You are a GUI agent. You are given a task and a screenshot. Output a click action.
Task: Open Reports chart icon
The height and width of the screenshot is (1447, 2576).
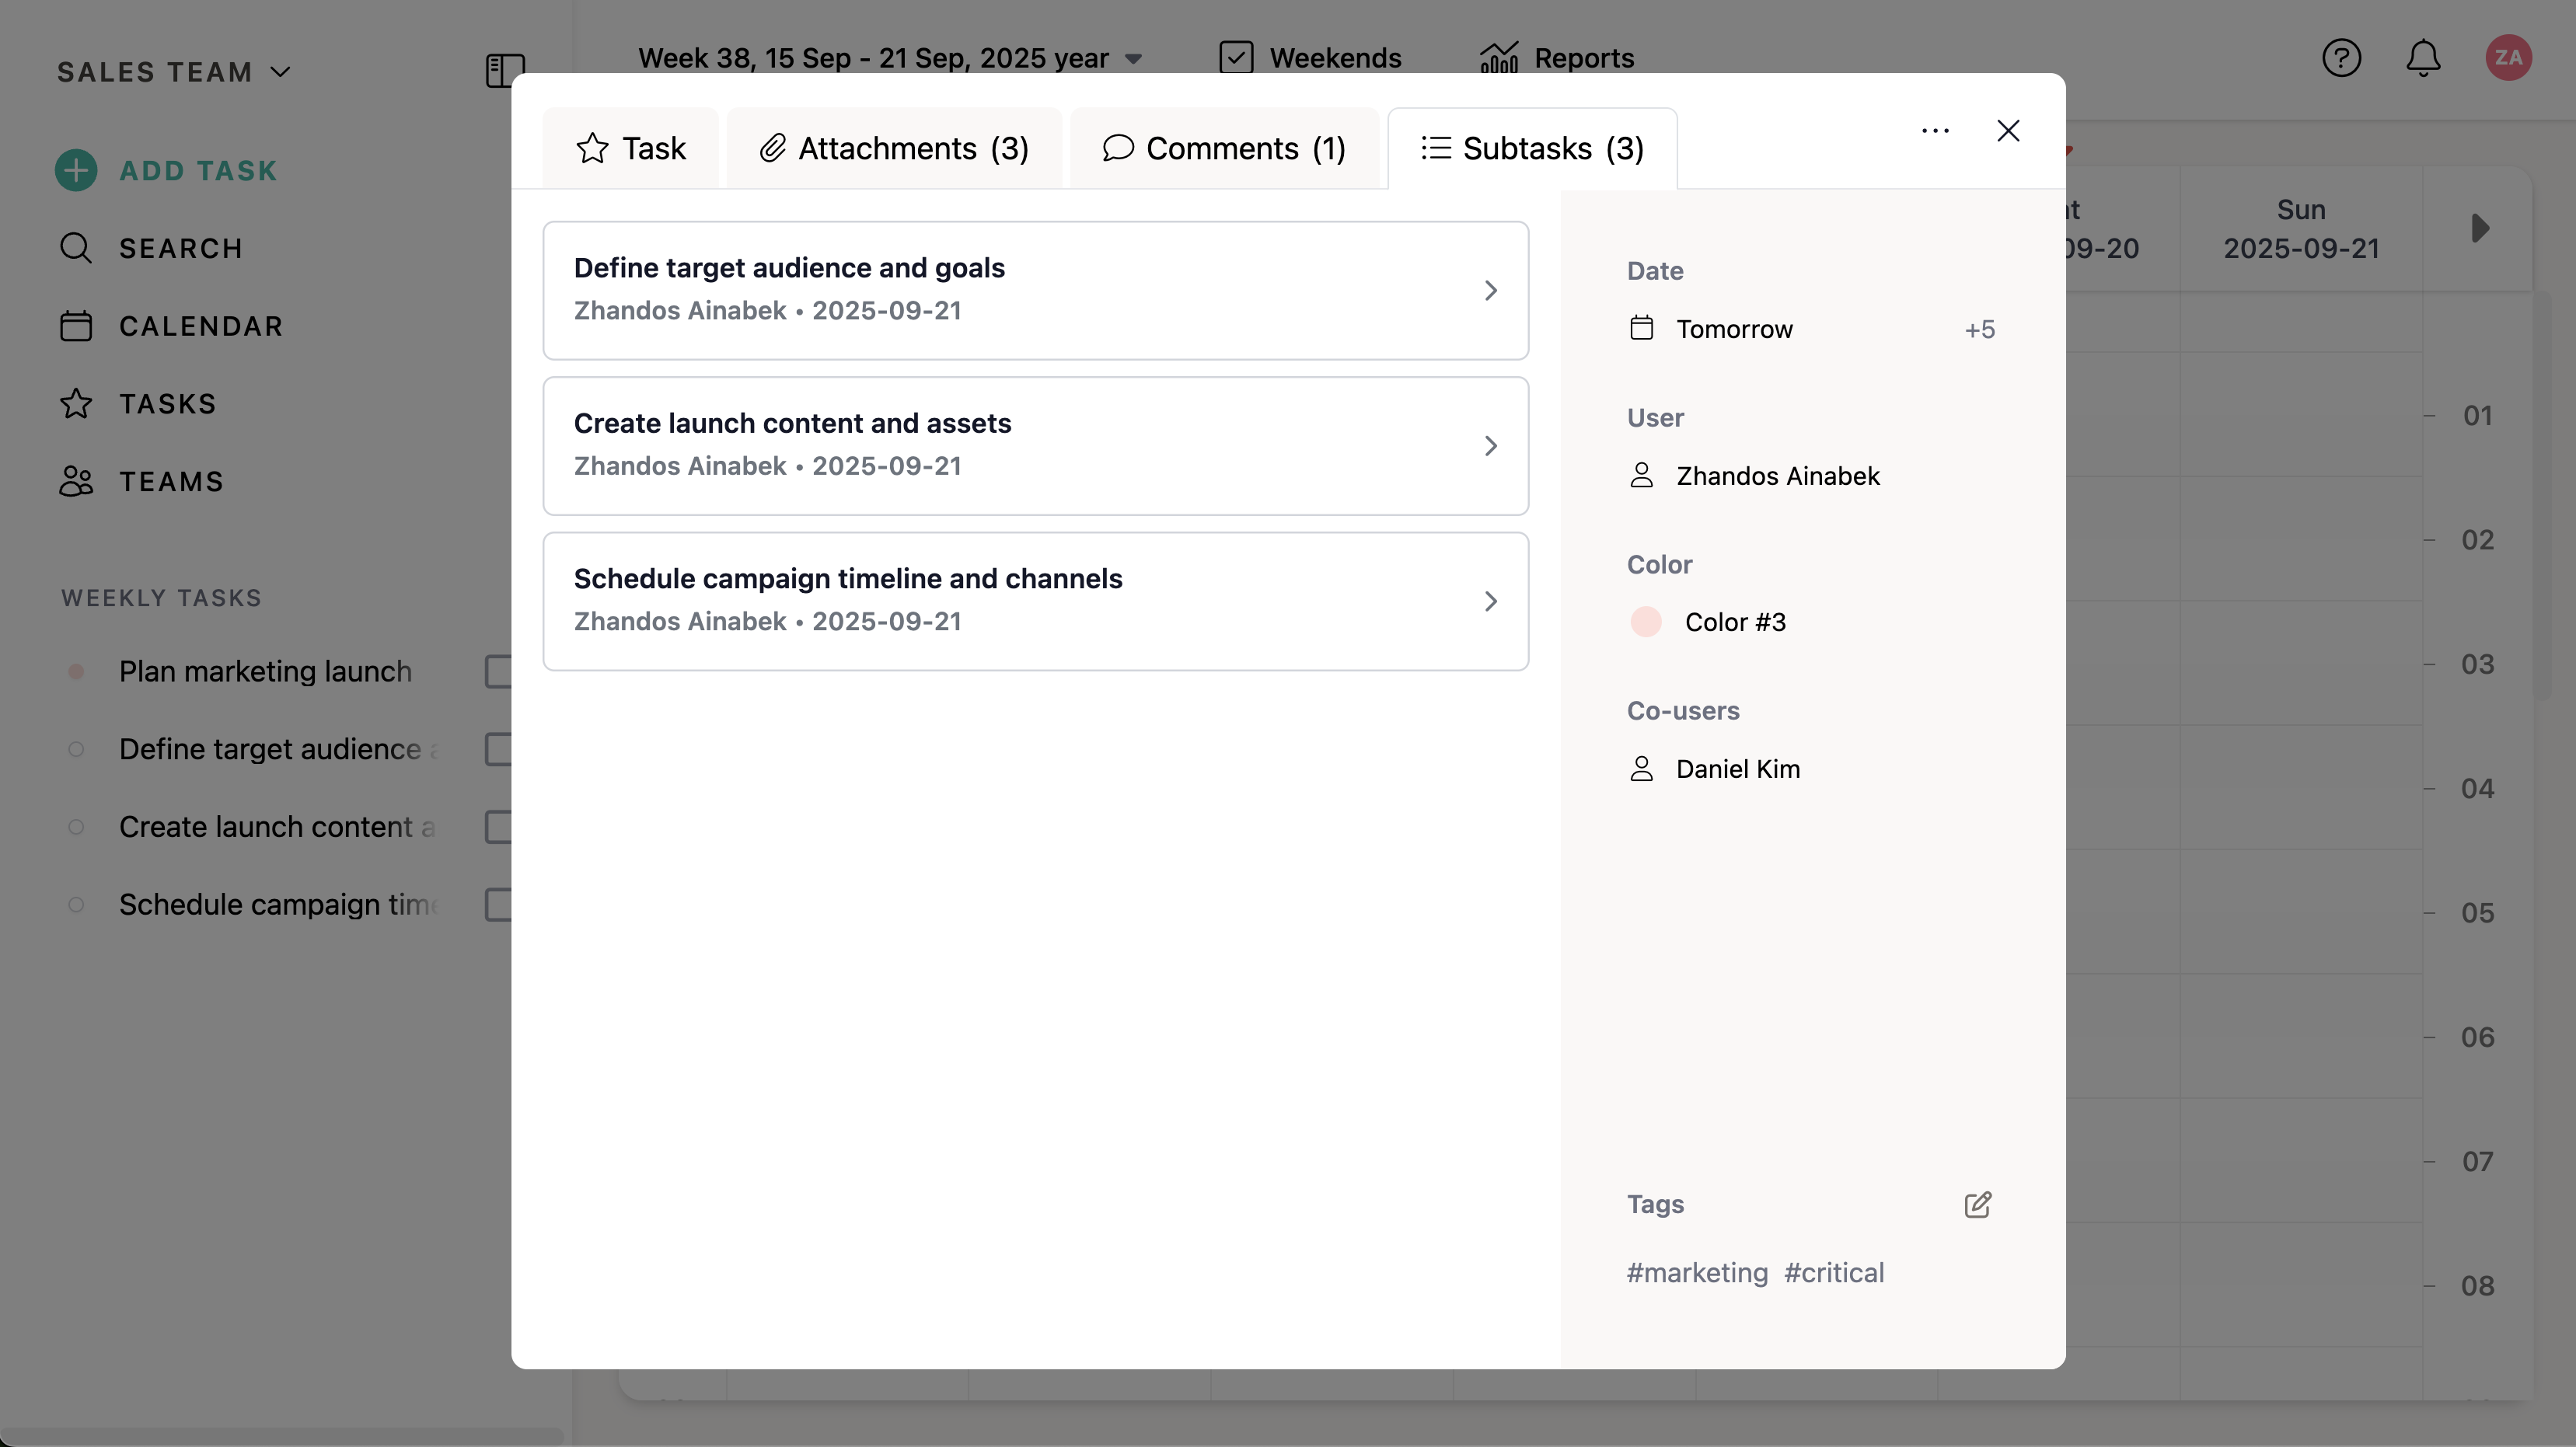click(1499, 58)
